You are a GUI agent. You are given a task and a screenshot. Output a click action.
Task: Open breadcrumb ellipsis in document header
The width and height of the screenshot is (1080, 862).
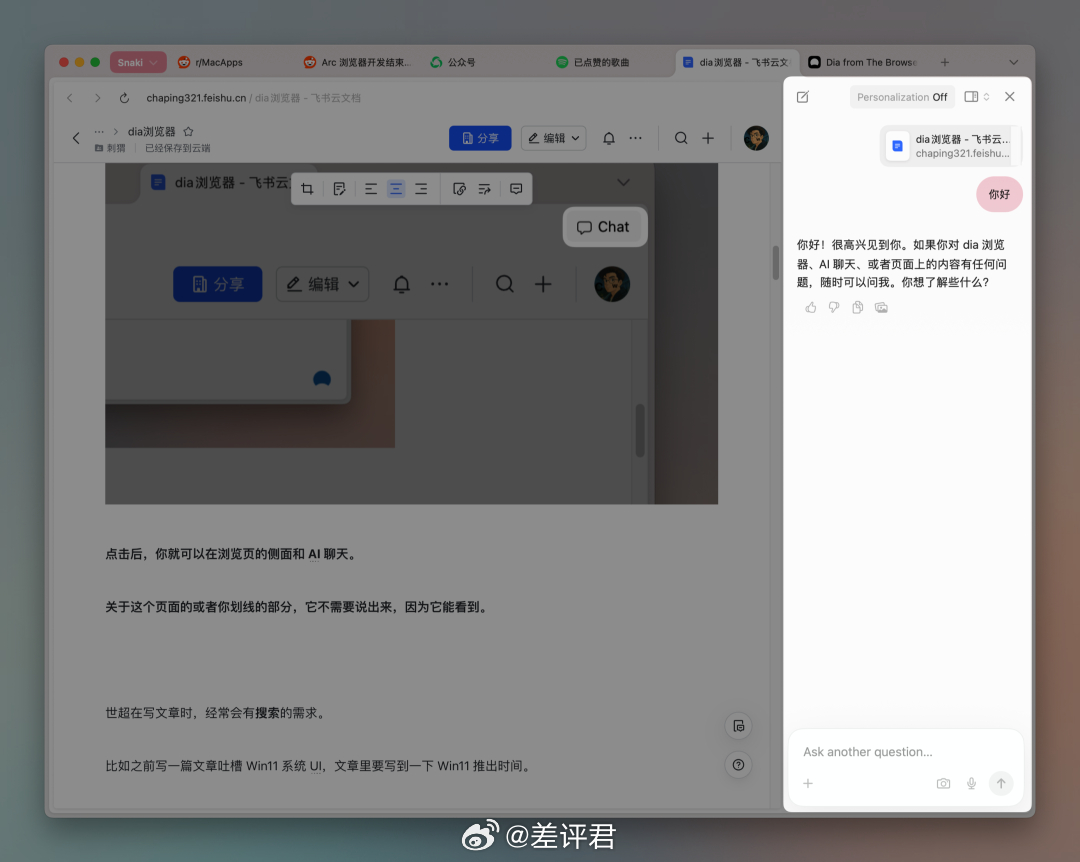click(99, 131)
